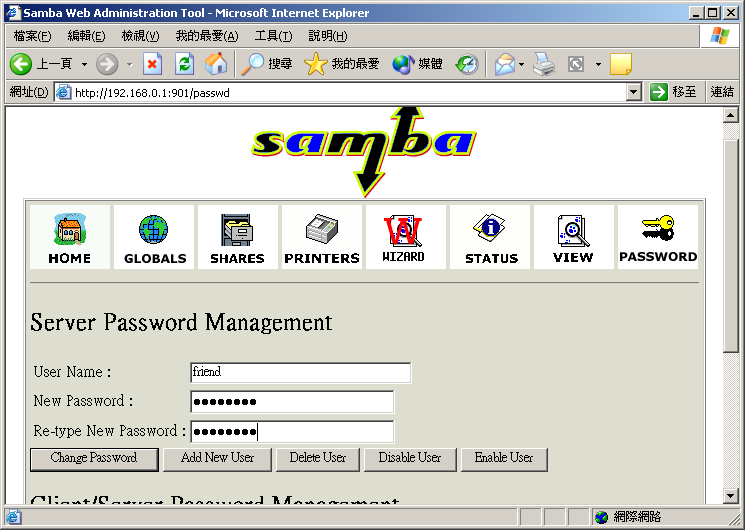The image size is (745, 530).
Task: Launch the Samba WIZARD icon
Action: [x=404, y=238]
